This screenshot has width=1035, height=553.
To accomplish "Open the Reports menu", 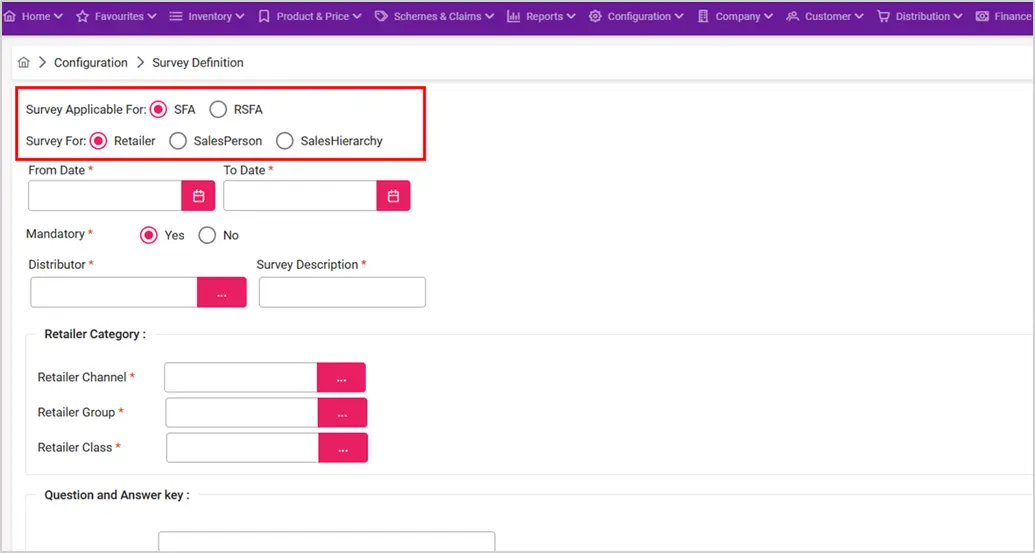I will point(541,16).
